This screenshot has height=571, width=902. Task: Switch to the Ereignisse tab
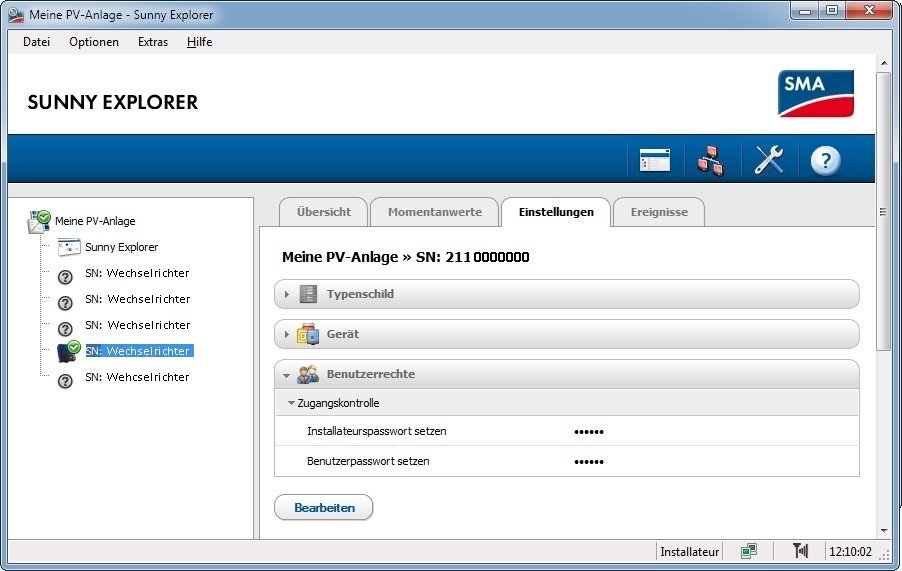pos(659,212)
